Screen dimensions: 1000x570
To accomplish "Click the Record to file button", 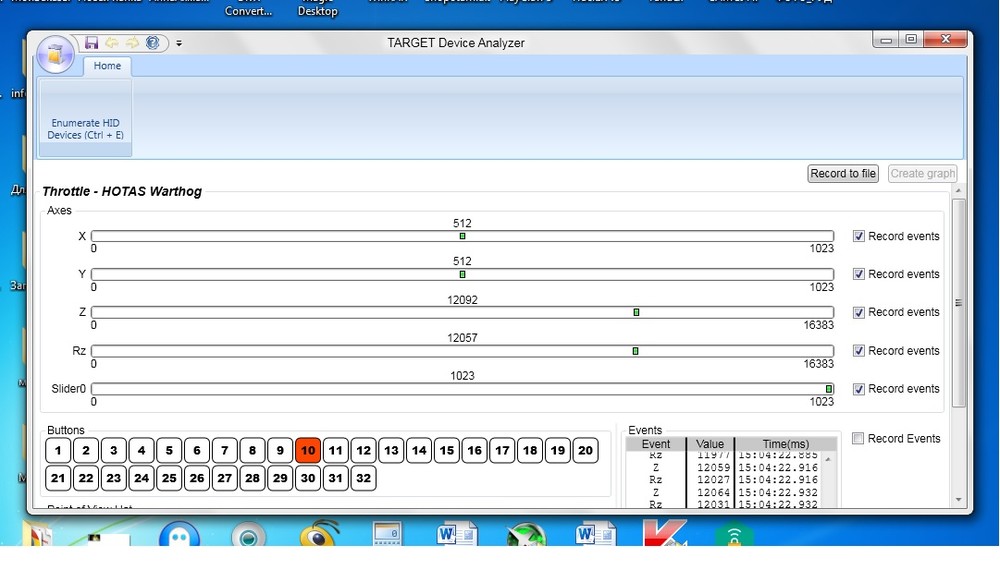I will pyautogui.click(x=842, y=173).
